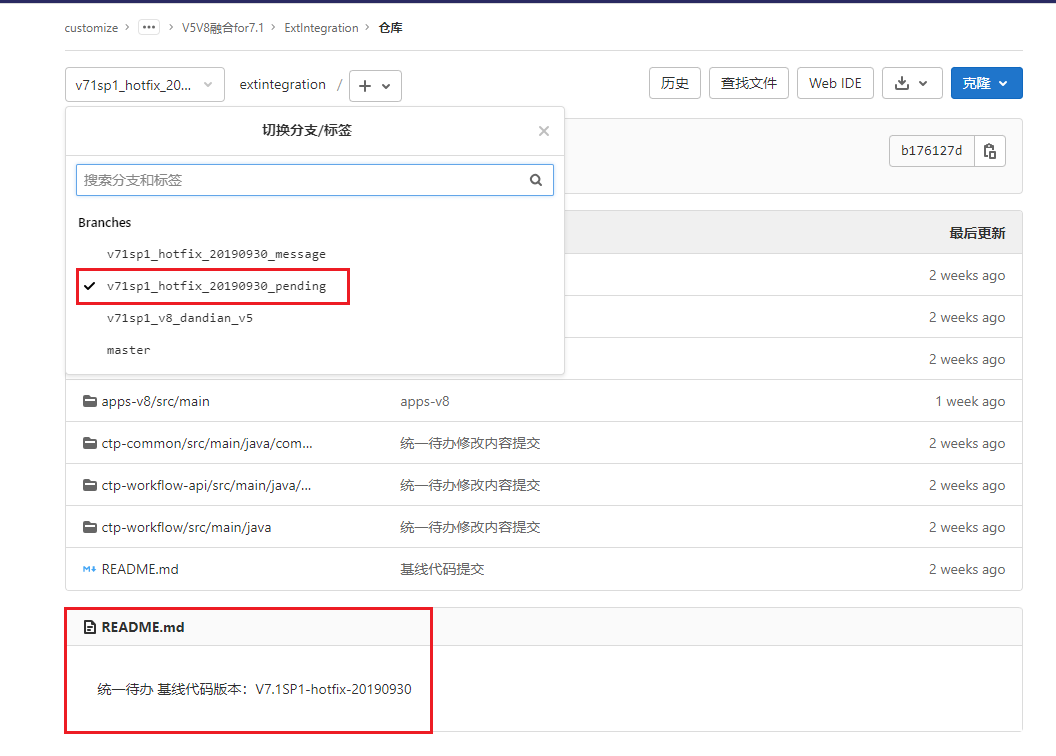Close the switch branch/tag popup

coord(543,131)
